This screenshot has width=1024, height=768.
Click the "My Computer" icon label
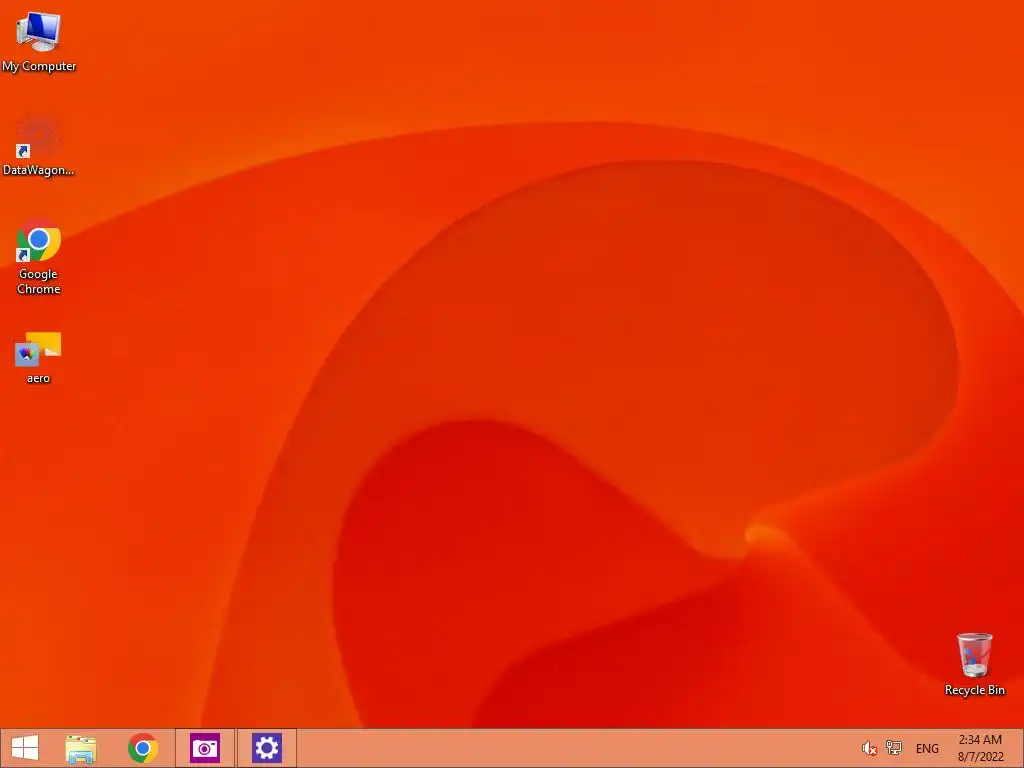pyautogui.click(x=39, y=66)
